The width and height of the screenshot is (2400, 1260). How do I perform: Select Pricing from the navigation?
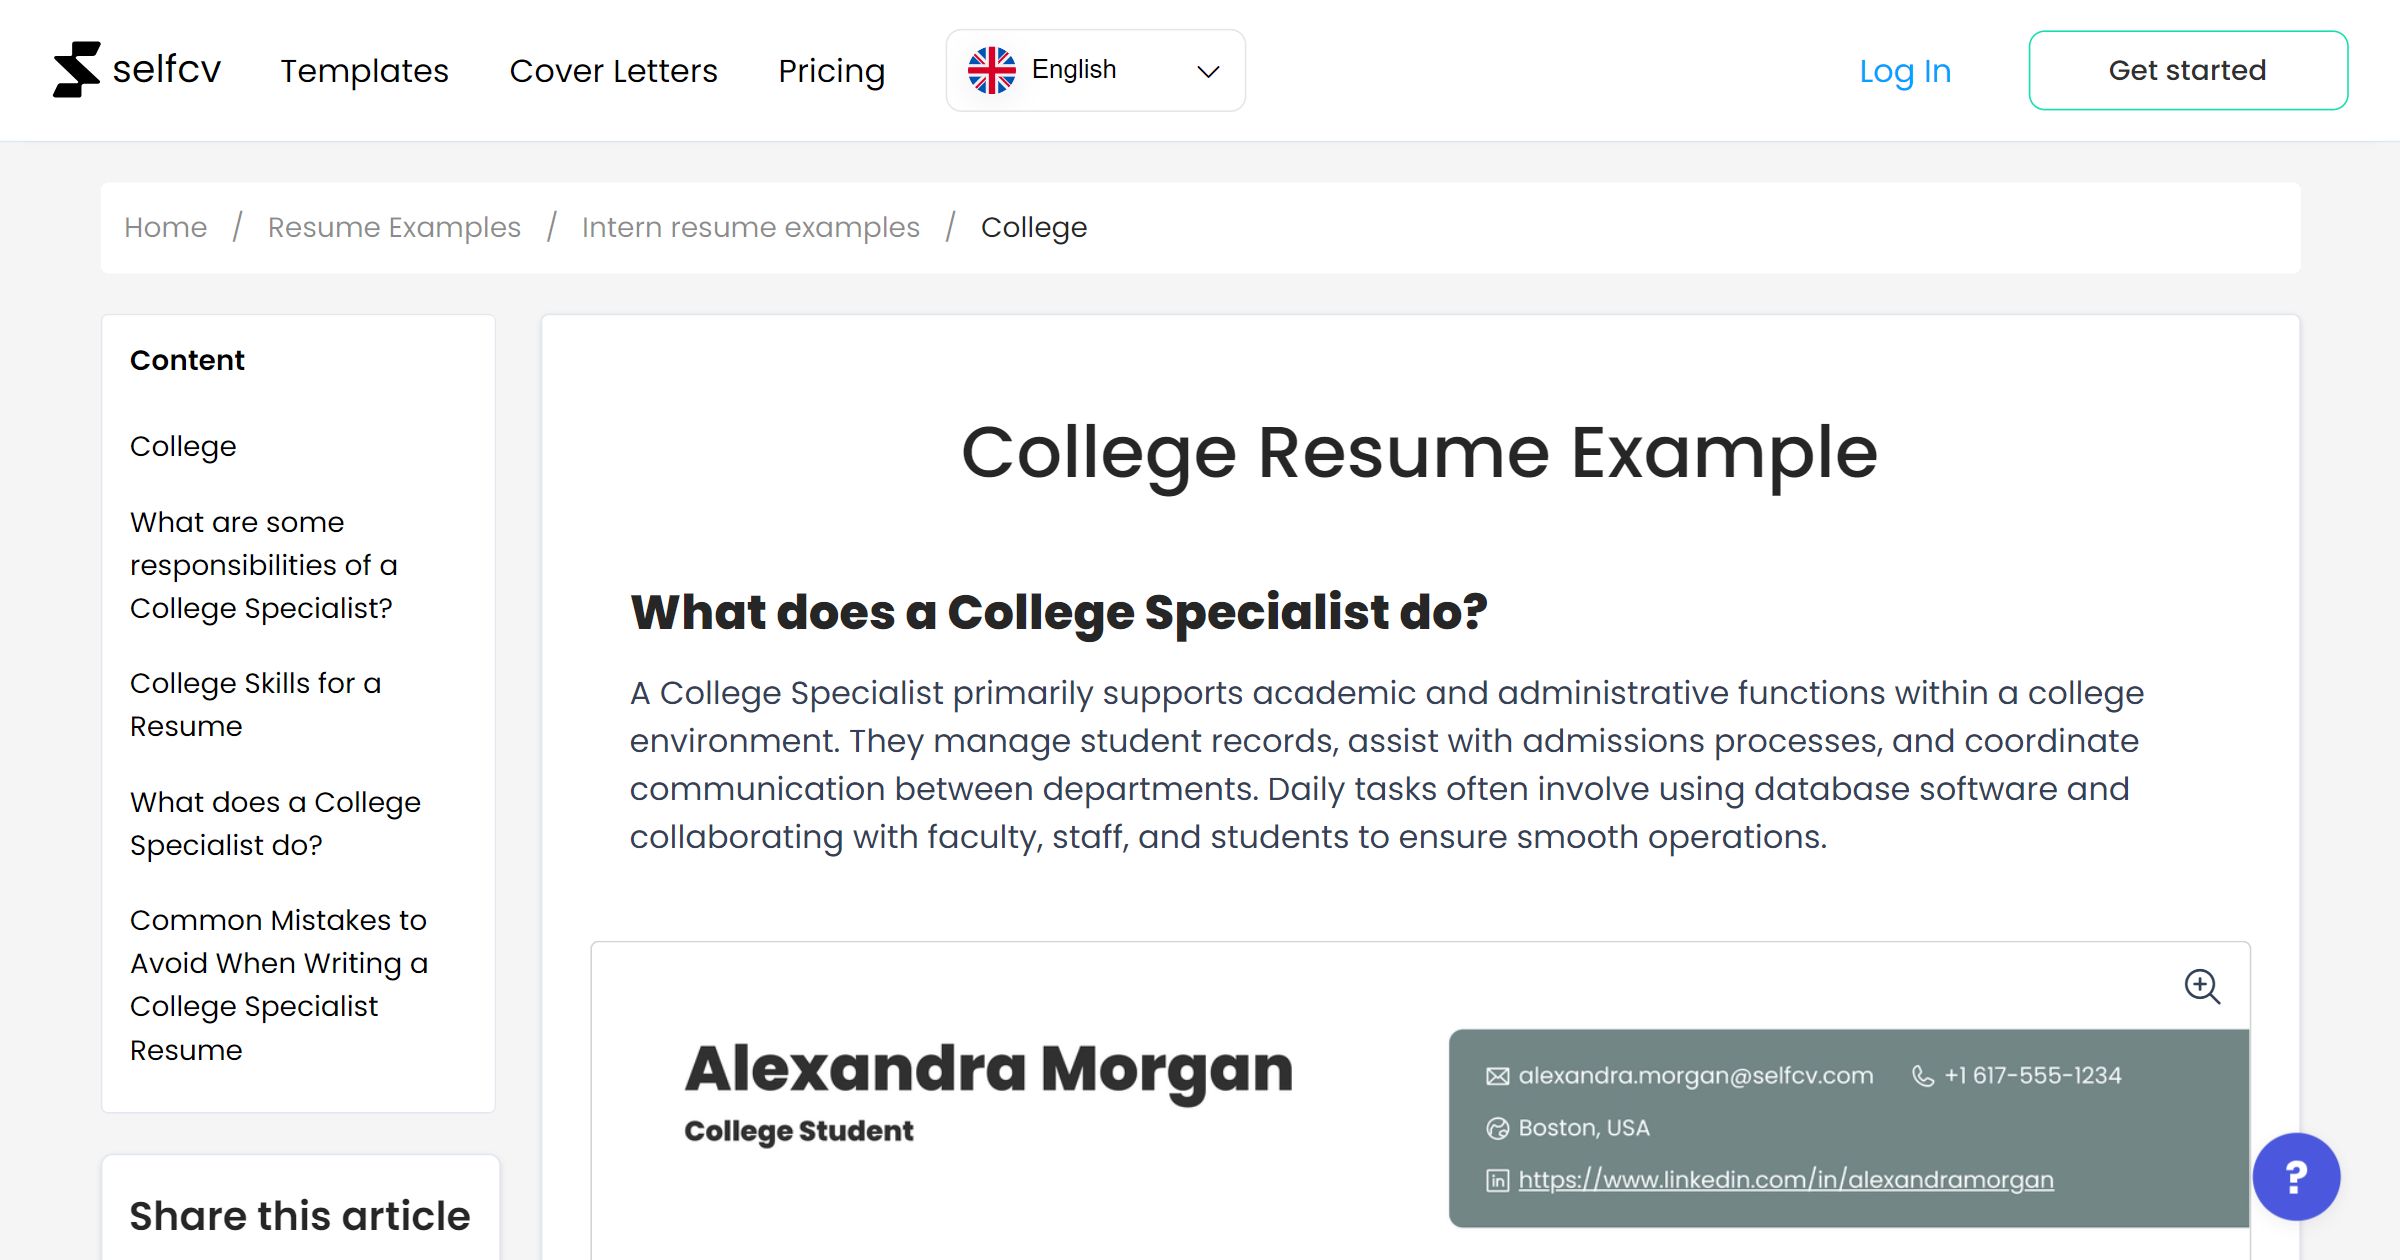831,70
